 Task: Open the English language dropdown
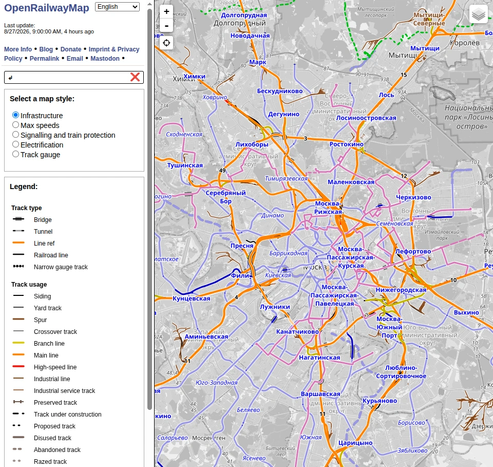(x=117, y=7)
